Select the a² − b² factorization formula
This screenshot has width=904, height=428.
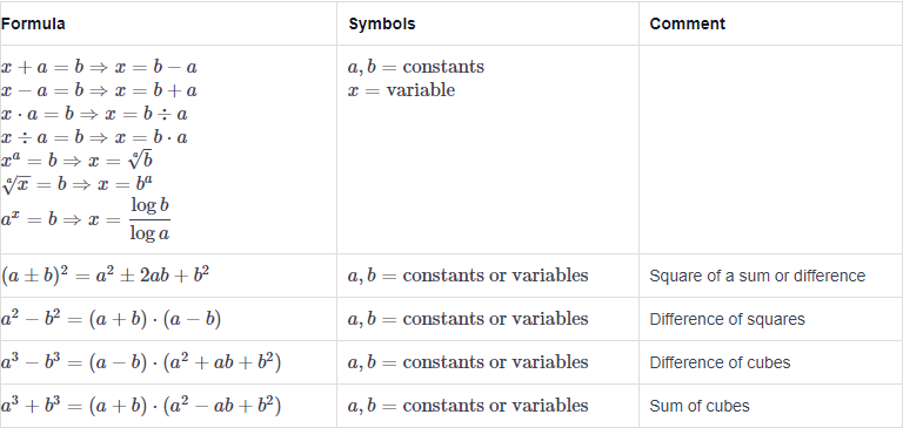click(x=111, y=319)
